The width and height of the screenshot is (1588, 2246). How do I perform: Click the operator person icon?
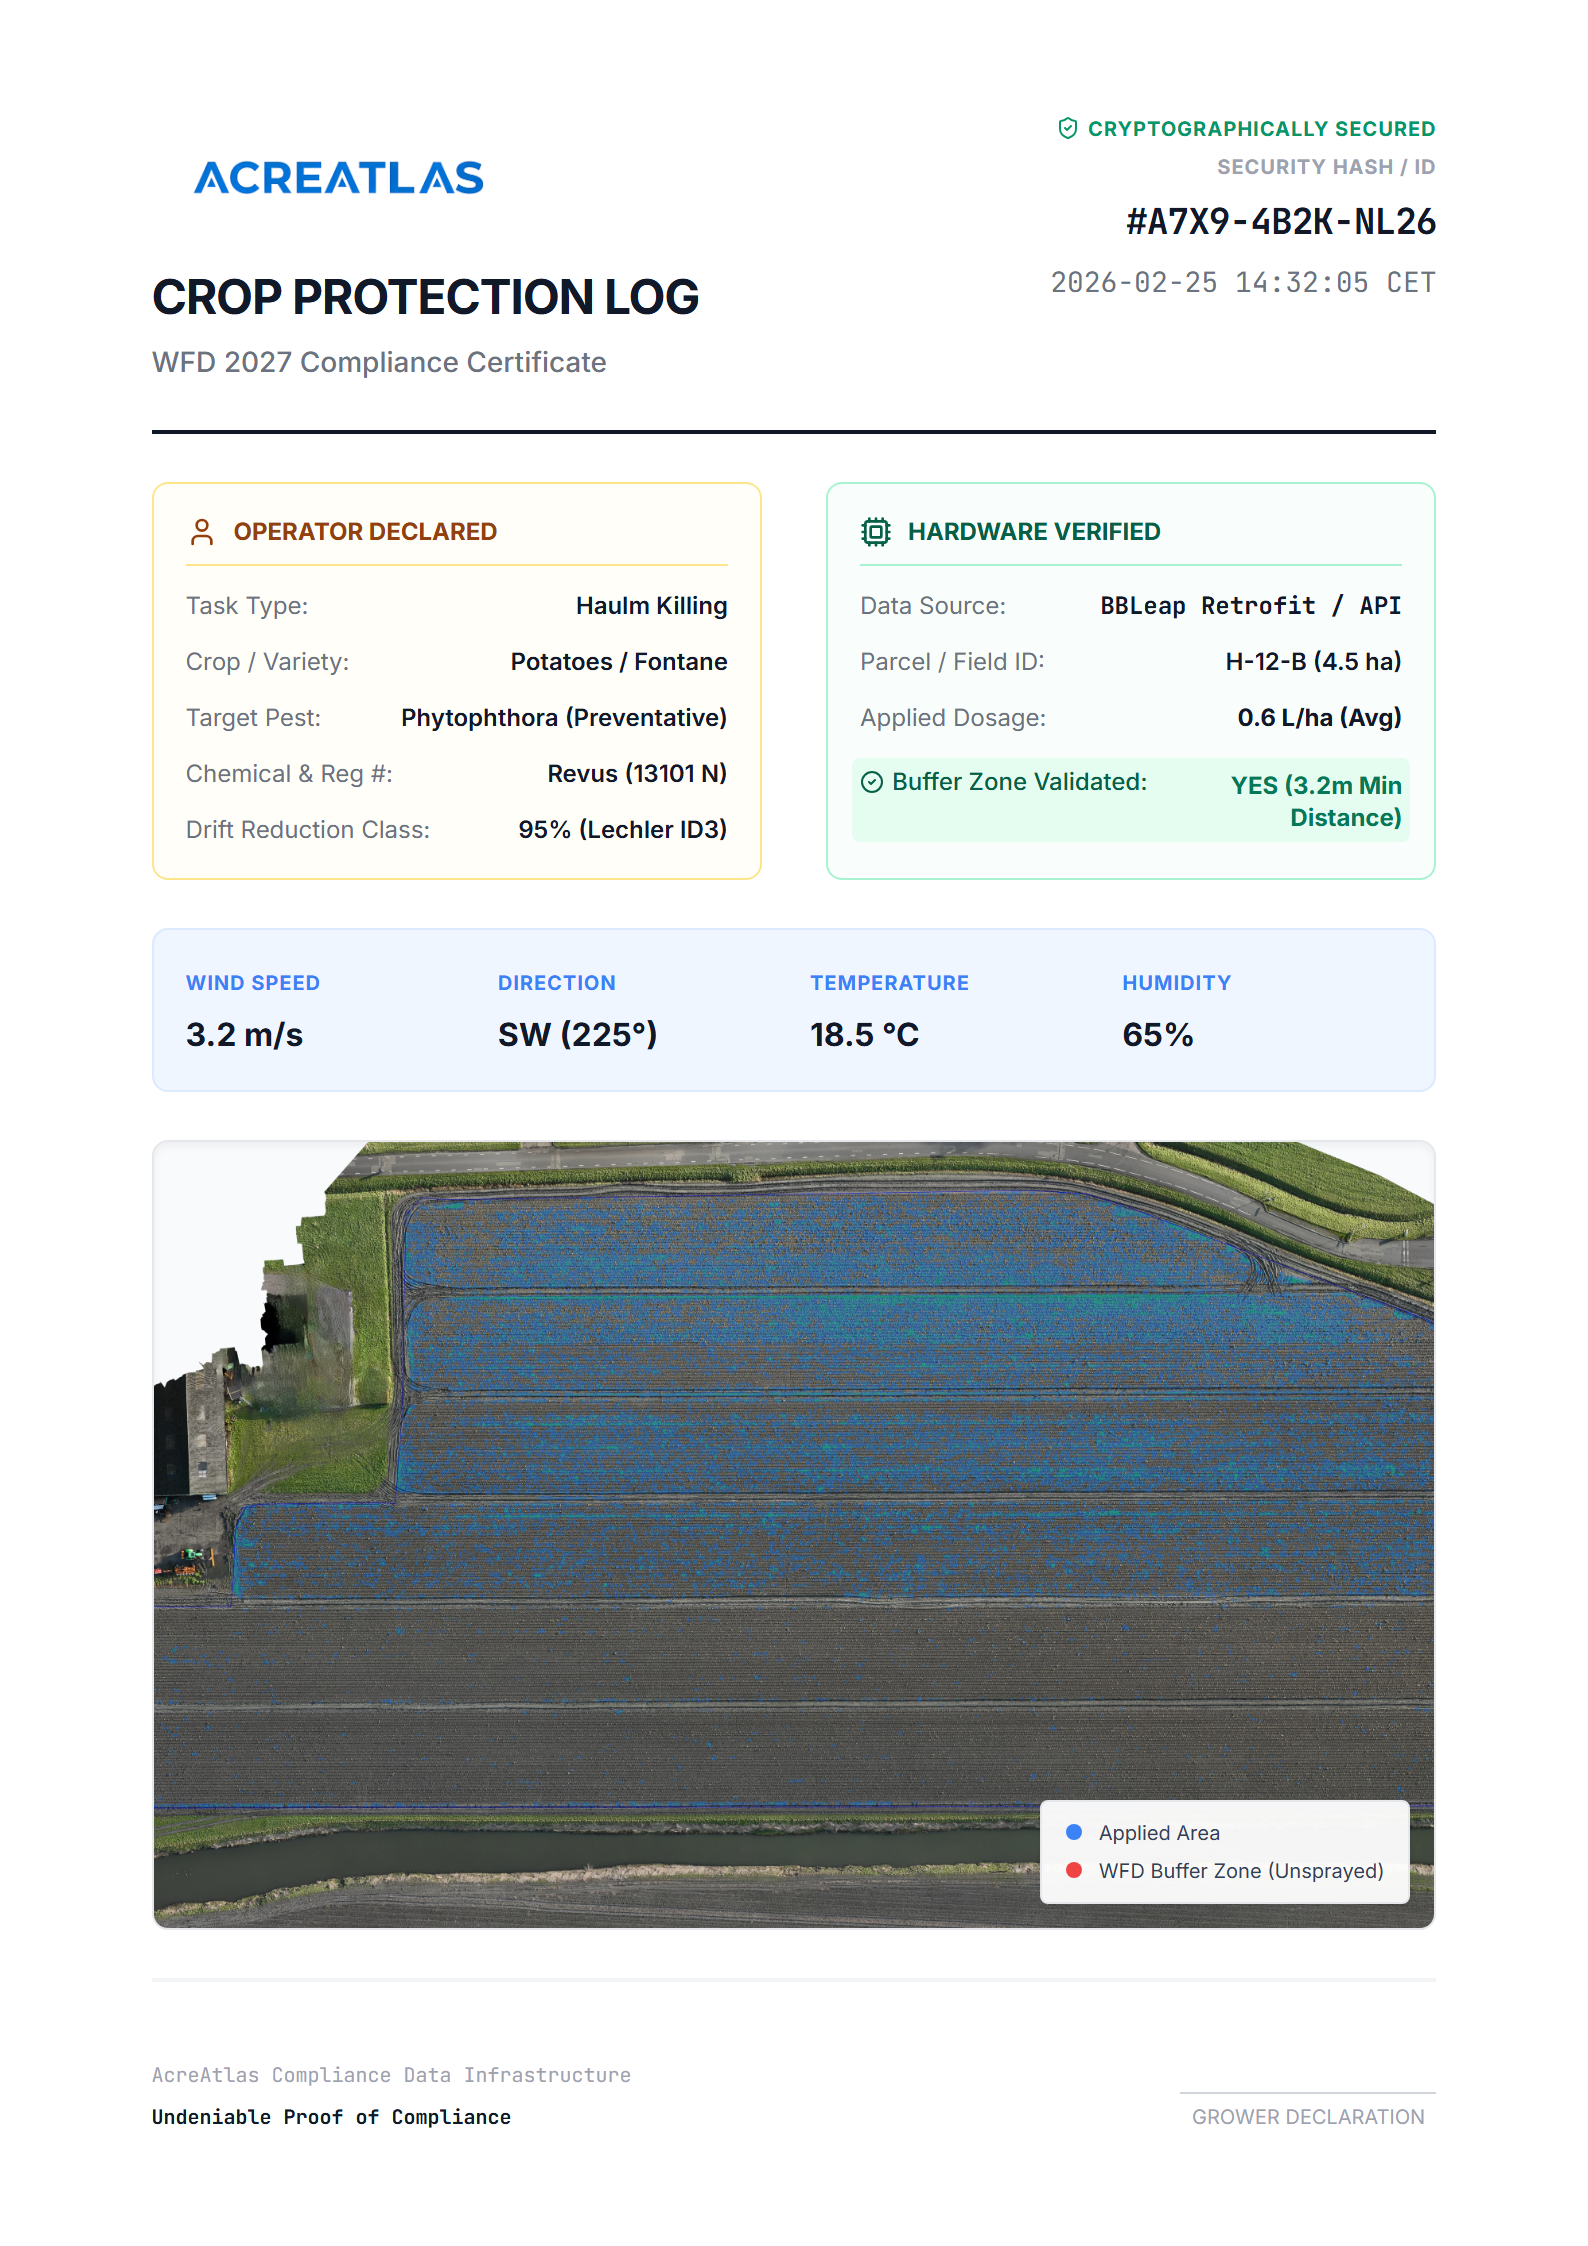pos(201,532)
